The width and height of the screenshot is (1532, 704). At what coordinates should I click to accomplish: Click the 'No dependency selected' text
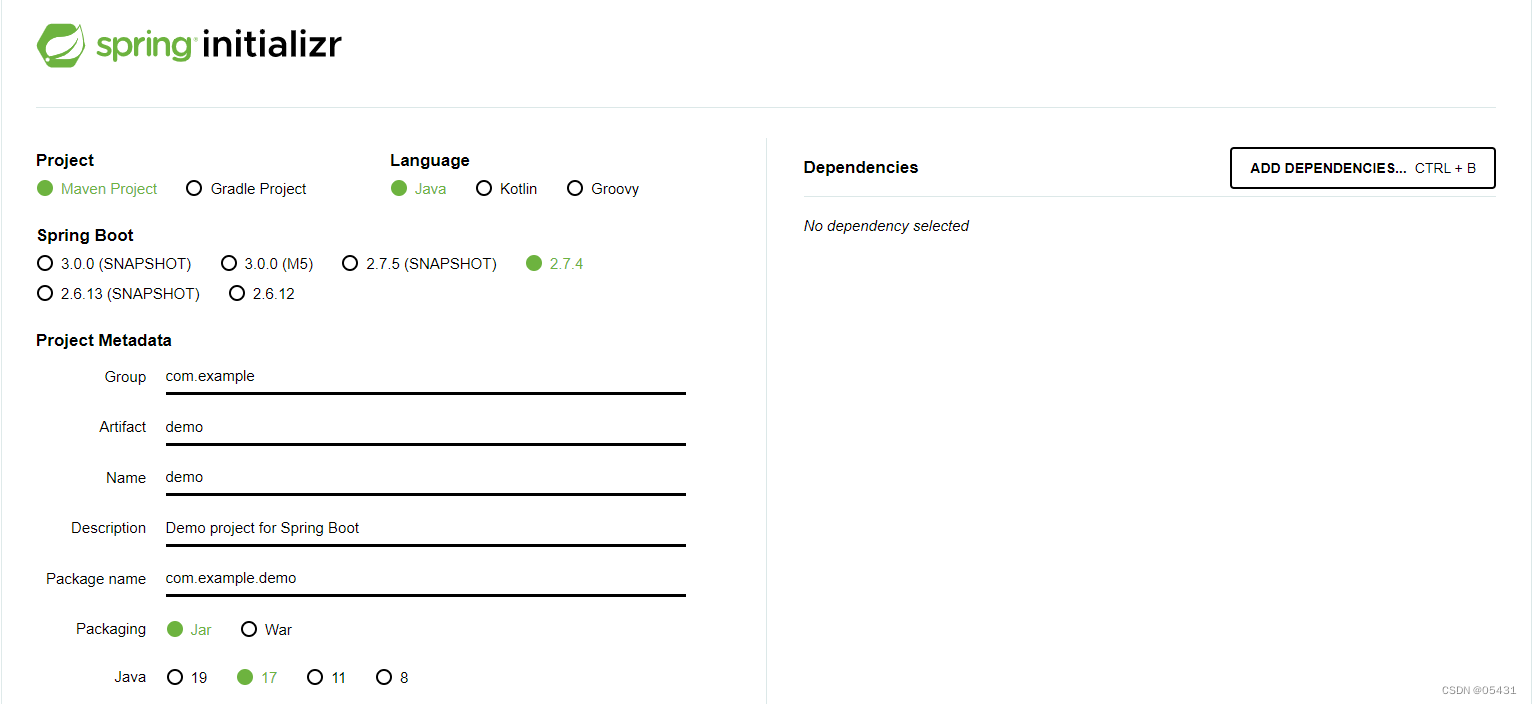click(886, 226)
